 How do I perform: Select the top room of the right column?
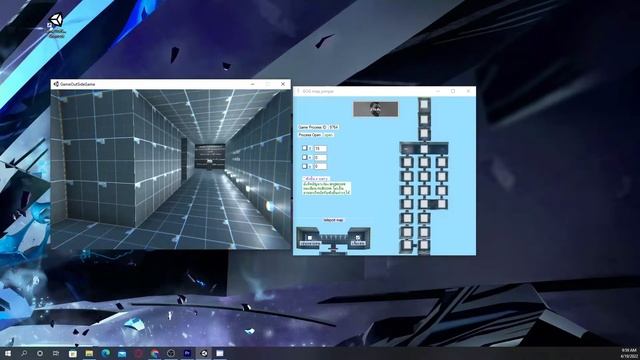pyautogui.click(x=441, y=162)
